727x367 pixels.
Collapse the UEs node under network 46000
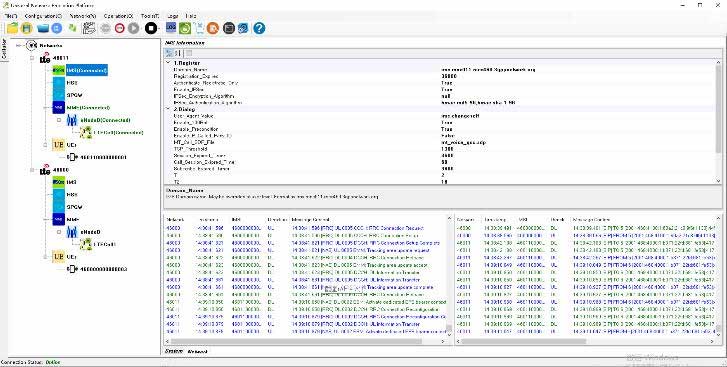(x=45, y=256)
